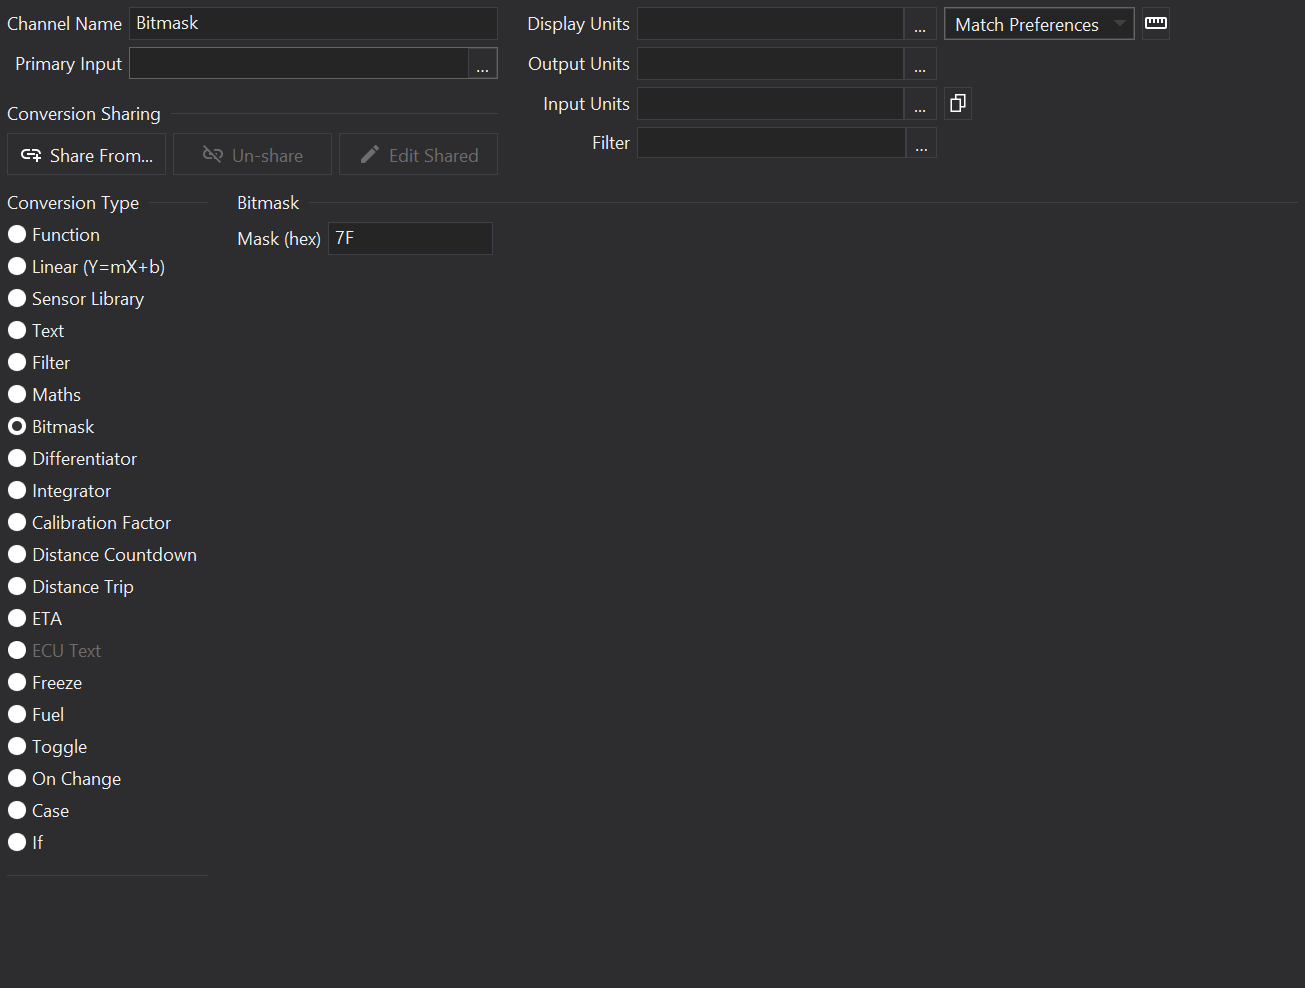Click the Input Units ellipsis button

click(x=920, y=104)
